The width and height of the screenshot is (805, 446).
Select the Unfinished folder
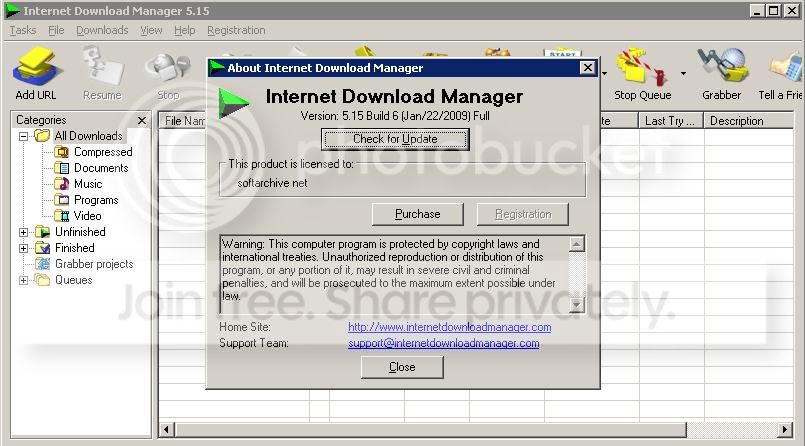click(80, 232)
